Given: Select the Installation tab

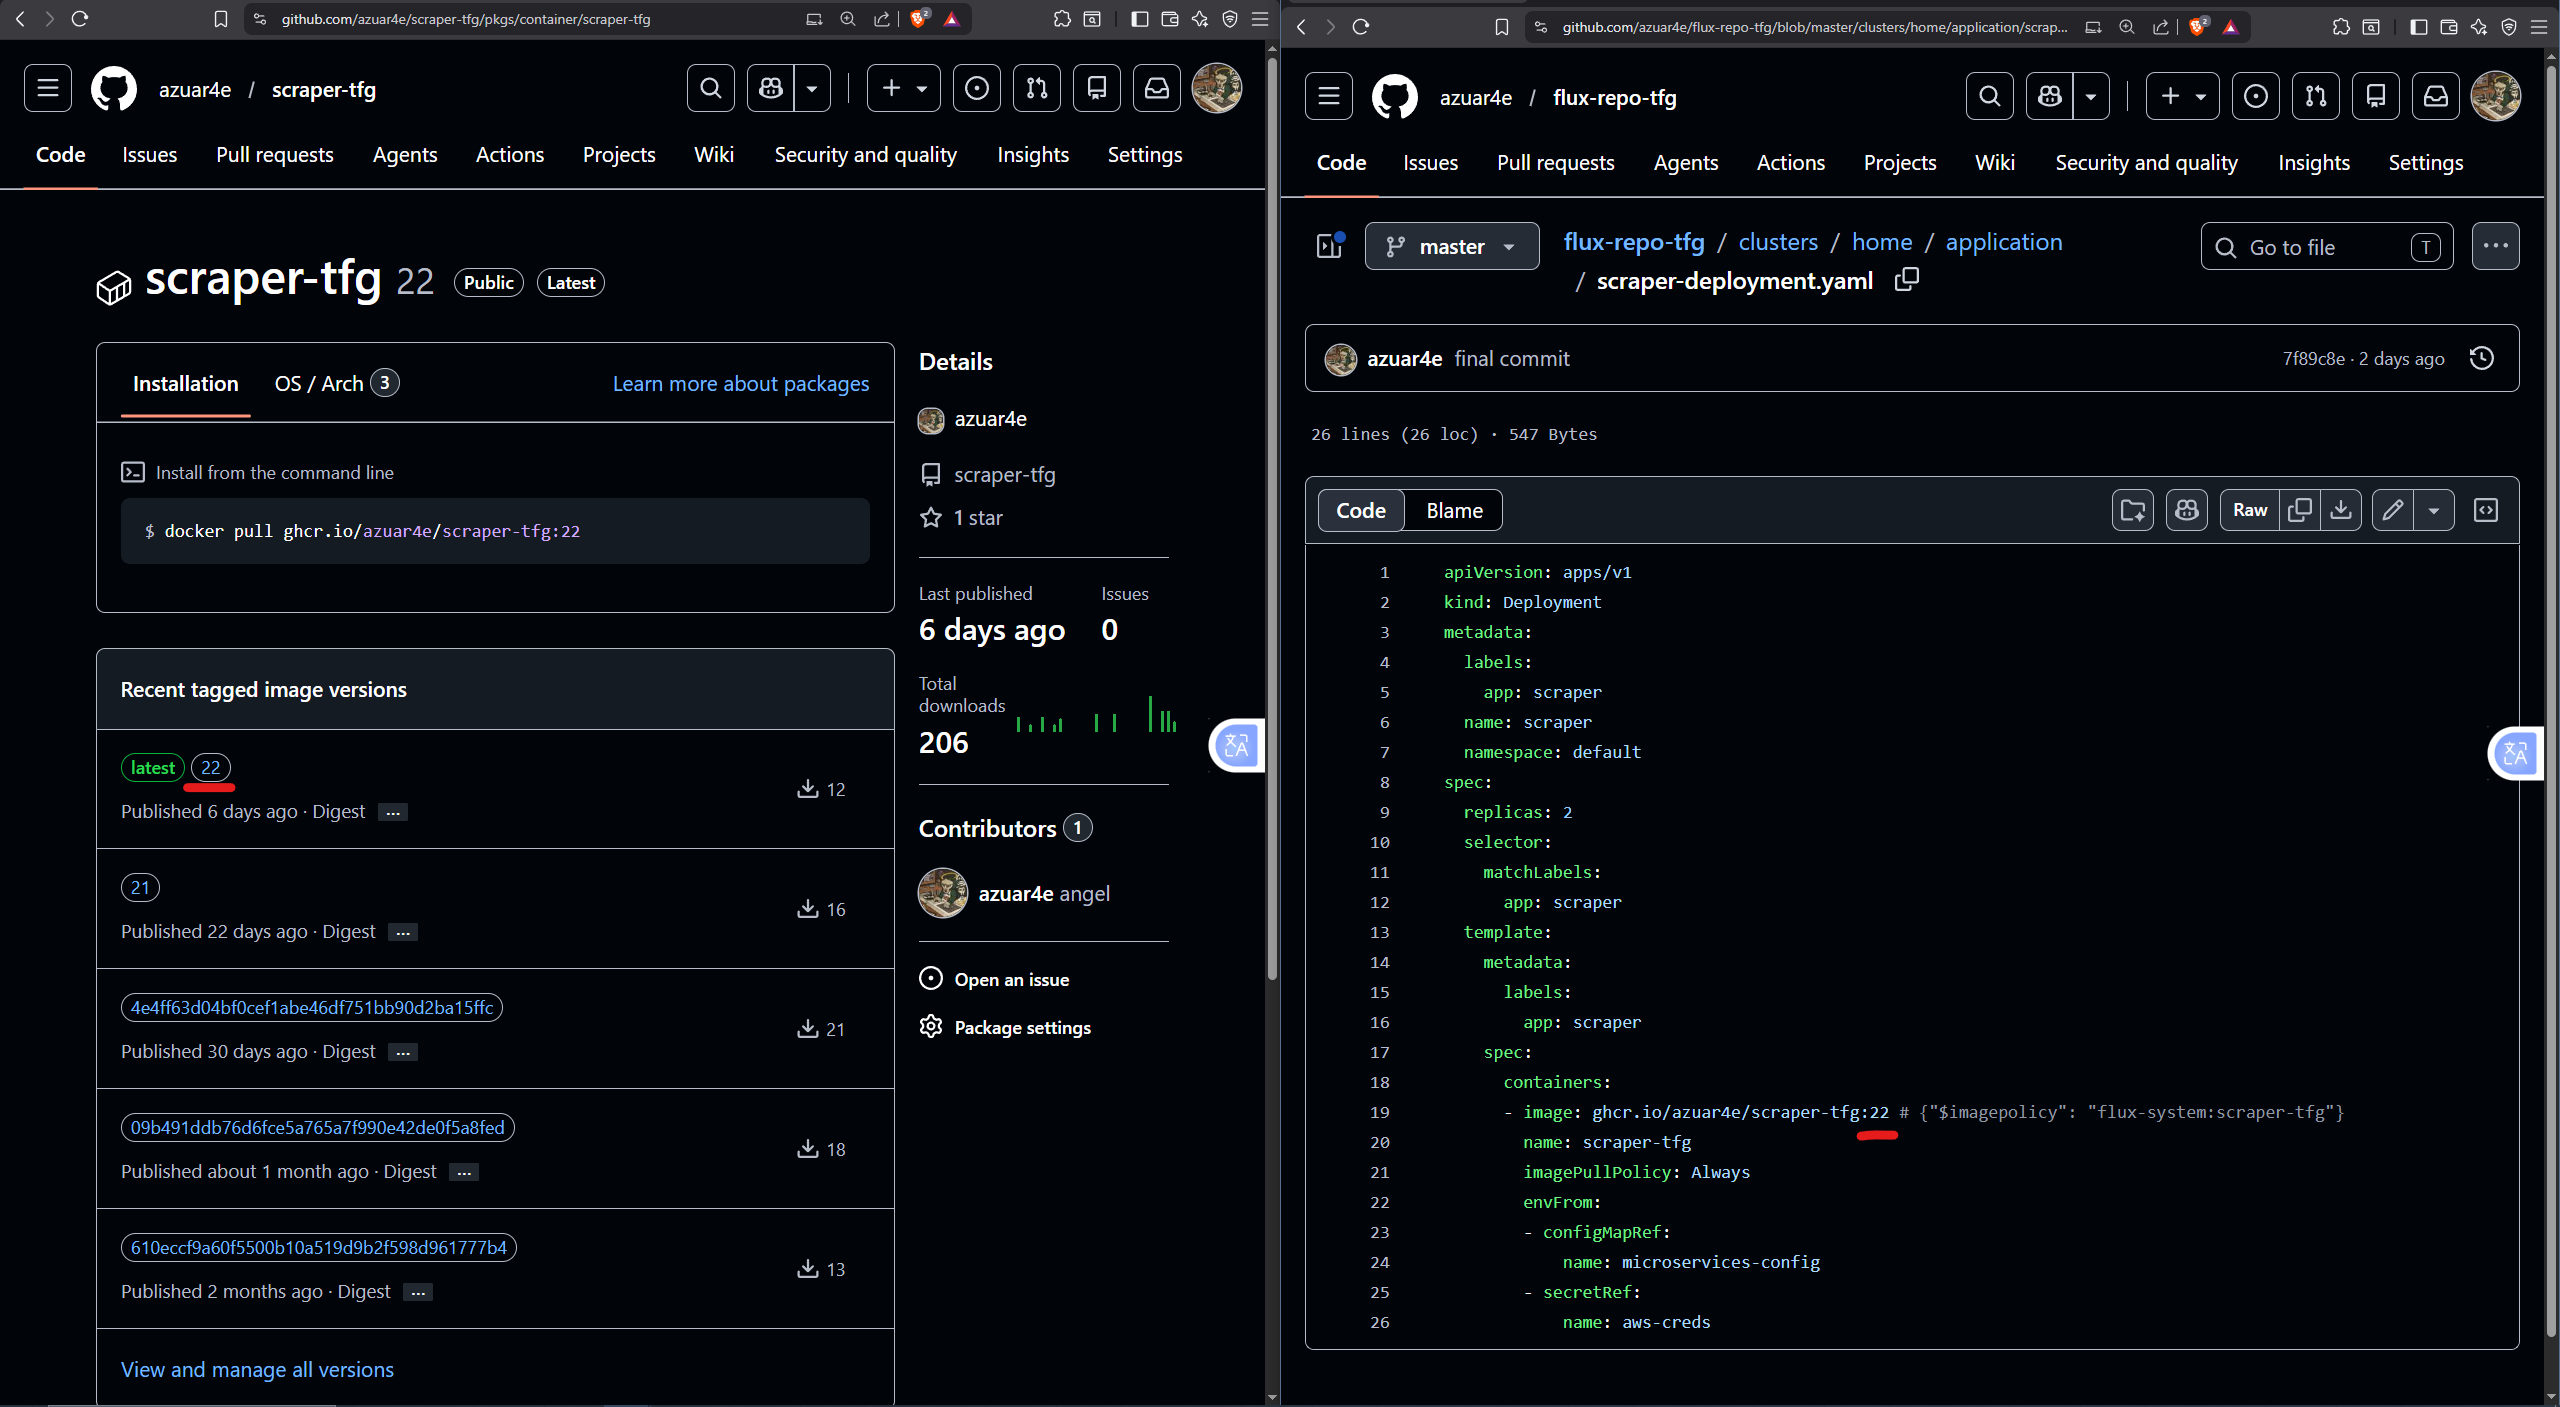Looking at the screenshot, I should (x=186, y=384).
